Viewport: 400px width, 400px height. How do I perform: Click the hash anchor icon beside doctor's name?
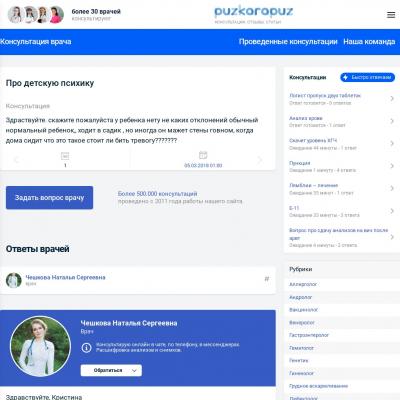tap(267, 279)
